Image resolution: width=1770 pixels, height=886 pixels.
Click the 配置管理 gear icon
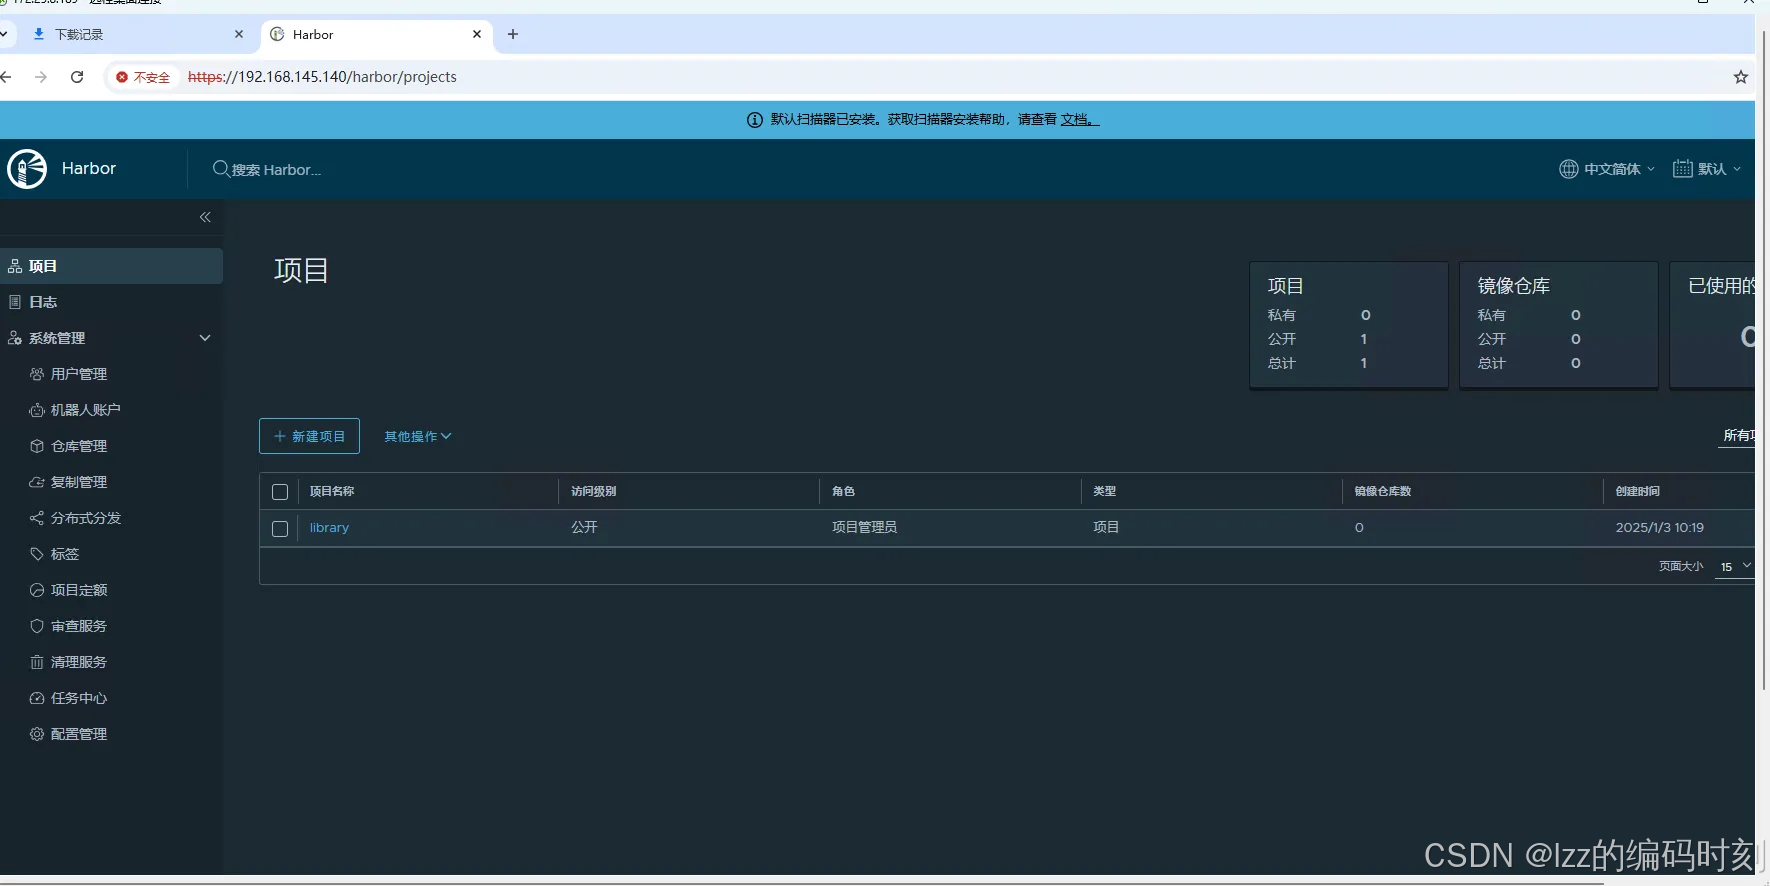[37, 734]
